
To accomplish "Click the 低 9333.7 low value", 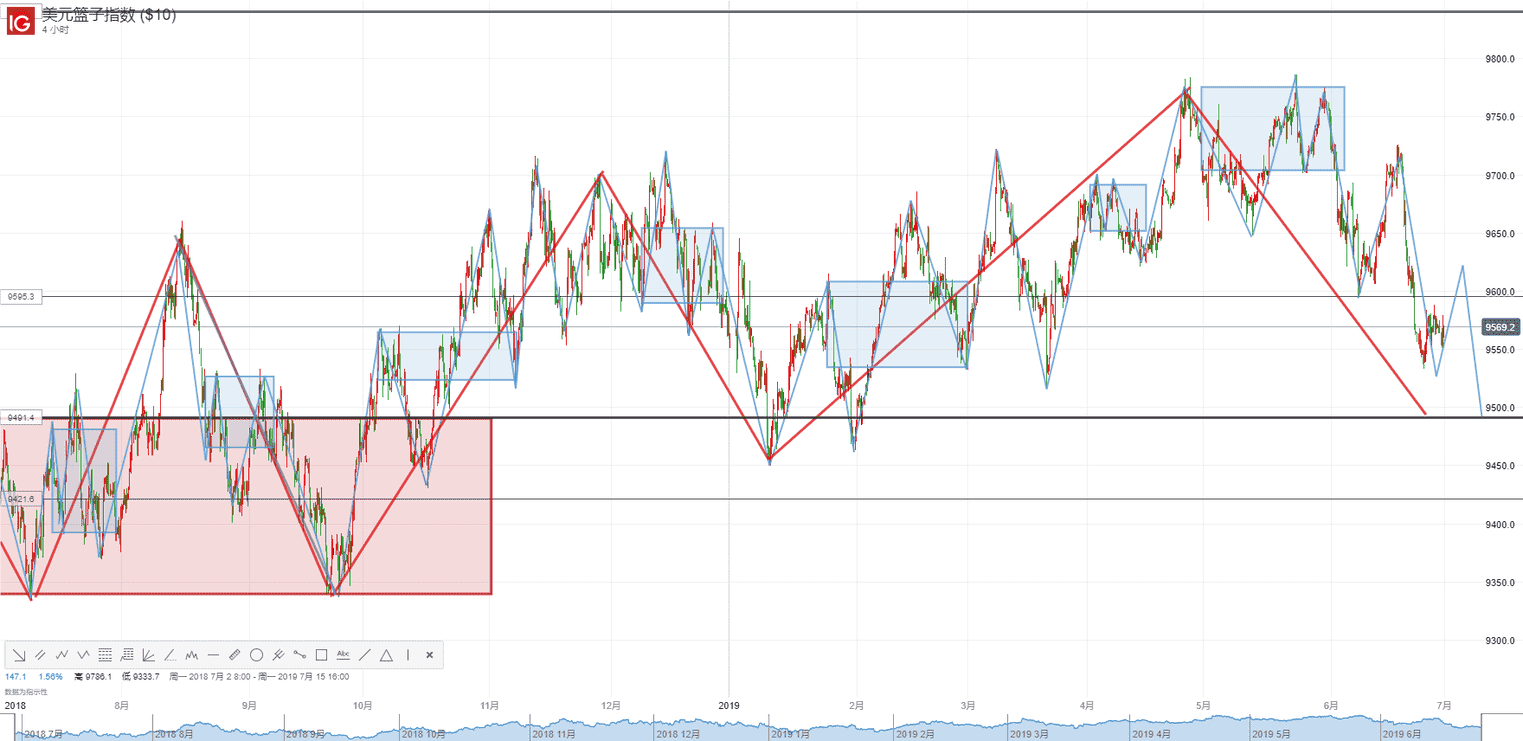I will 141,677.
